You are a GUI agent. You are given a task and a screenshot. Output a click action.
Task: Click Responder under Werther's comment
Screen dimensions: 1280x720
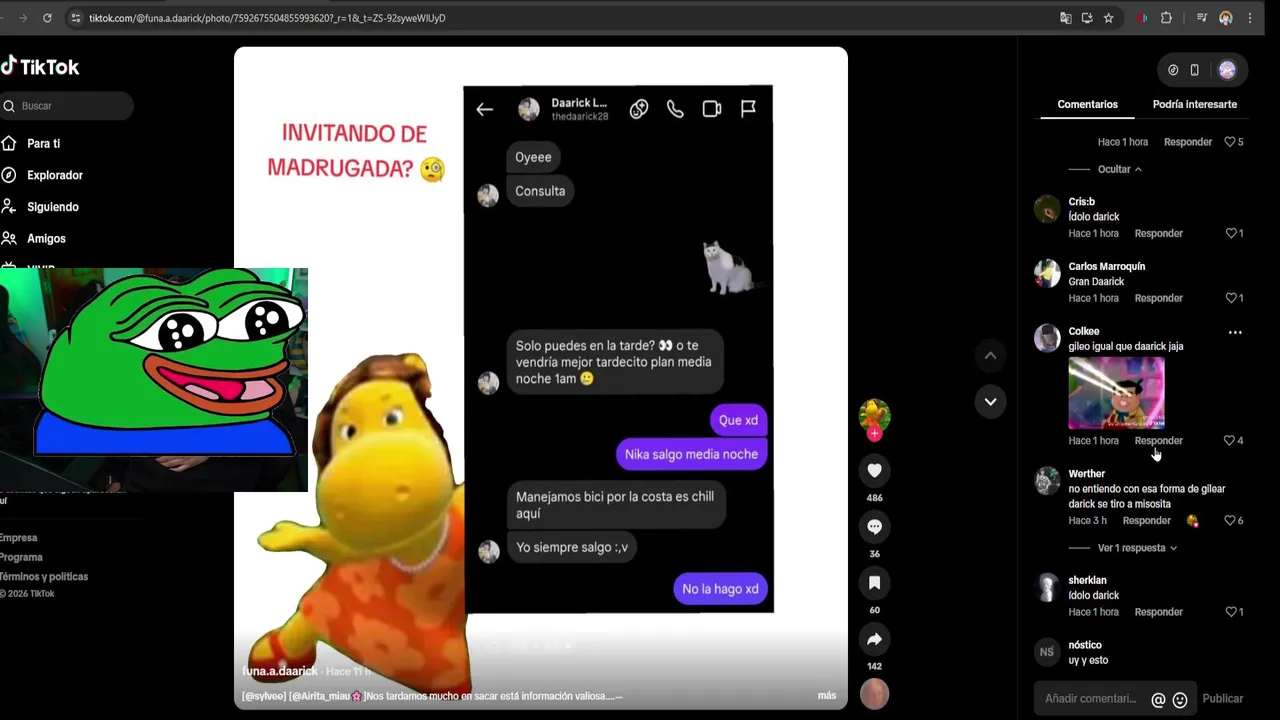pyautogui.click(x=1146, y=520)
